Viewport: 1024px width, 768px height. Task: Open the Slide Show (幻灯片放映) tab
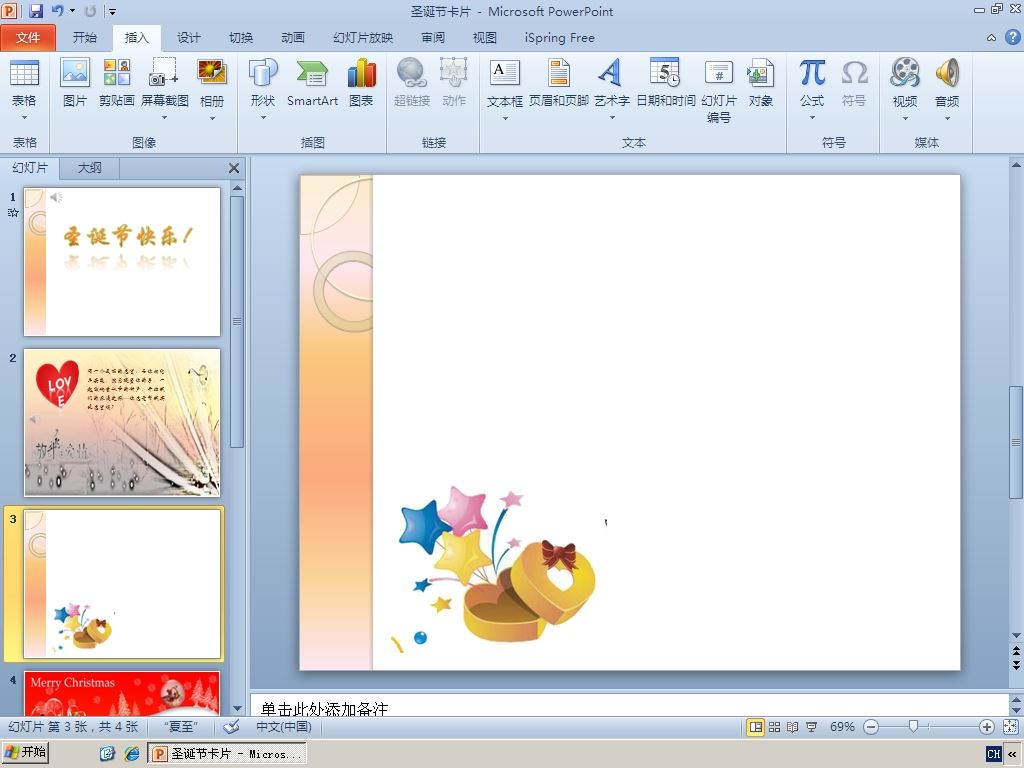(363, 38)
